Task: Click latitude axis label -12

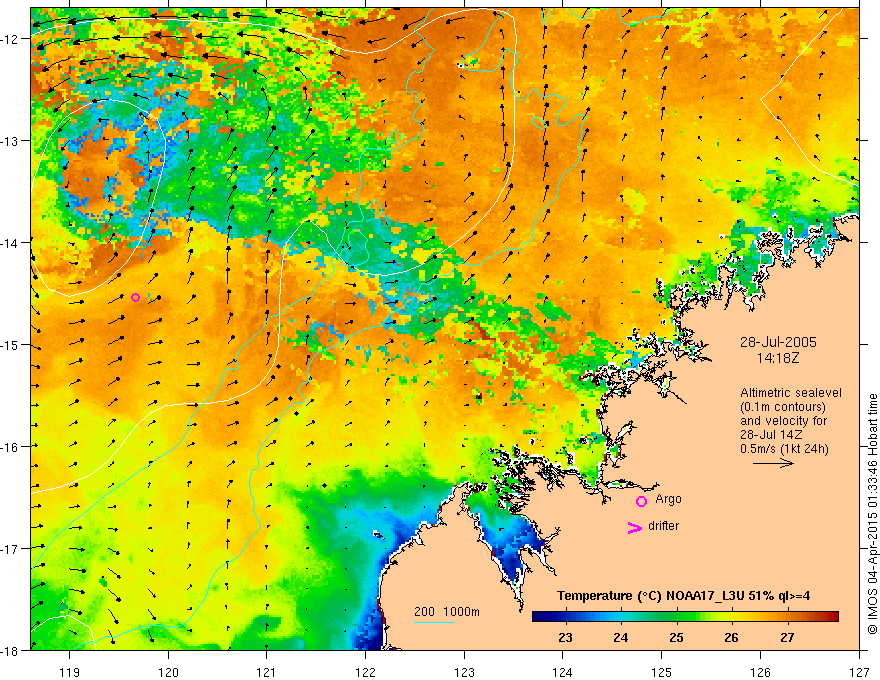Action: pyautogui.click(x=11, y=39)
